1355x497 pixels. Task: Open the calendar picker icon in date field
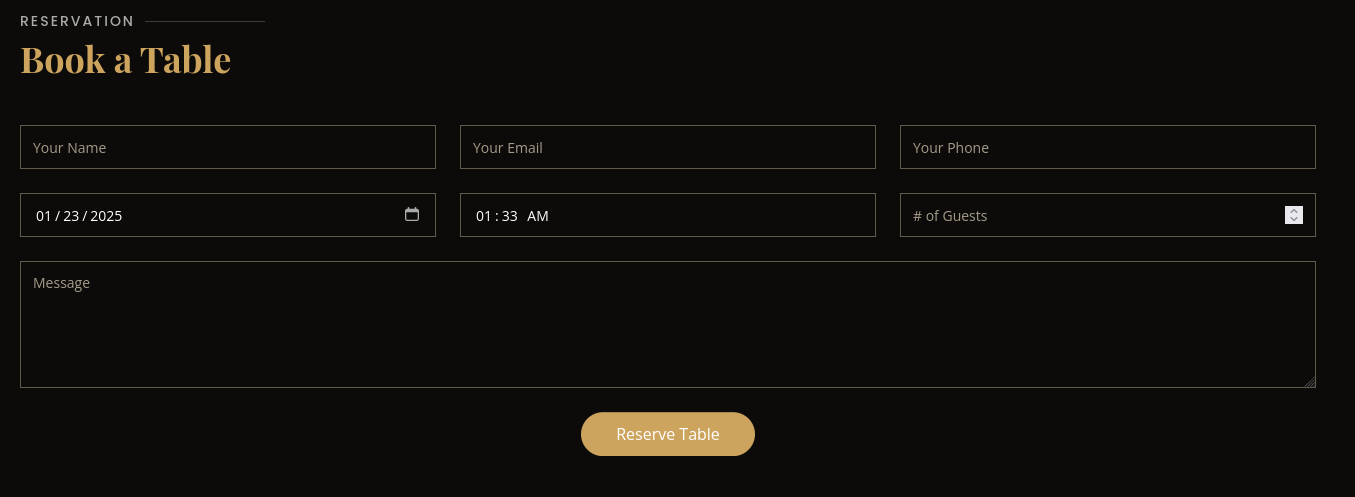click(411, 214)
